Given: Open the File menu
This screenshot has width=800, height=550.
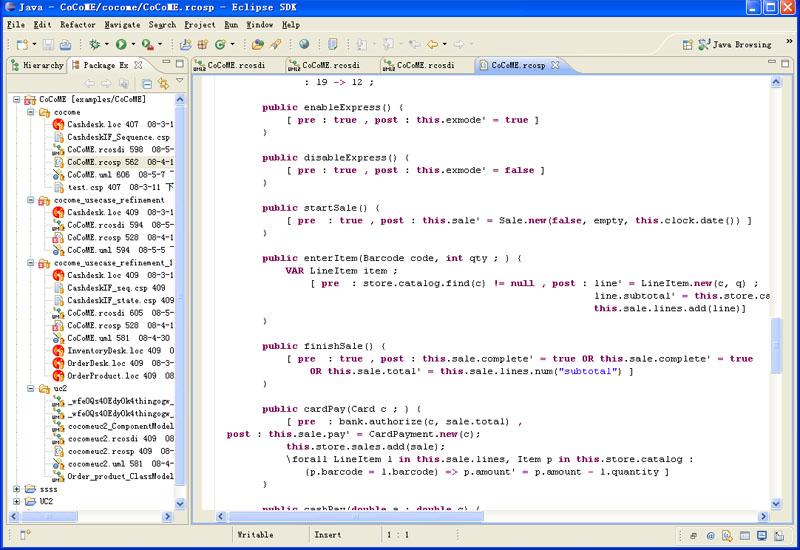Looking at the screenshot, I should pyautogui.click(x=16, y=24).
